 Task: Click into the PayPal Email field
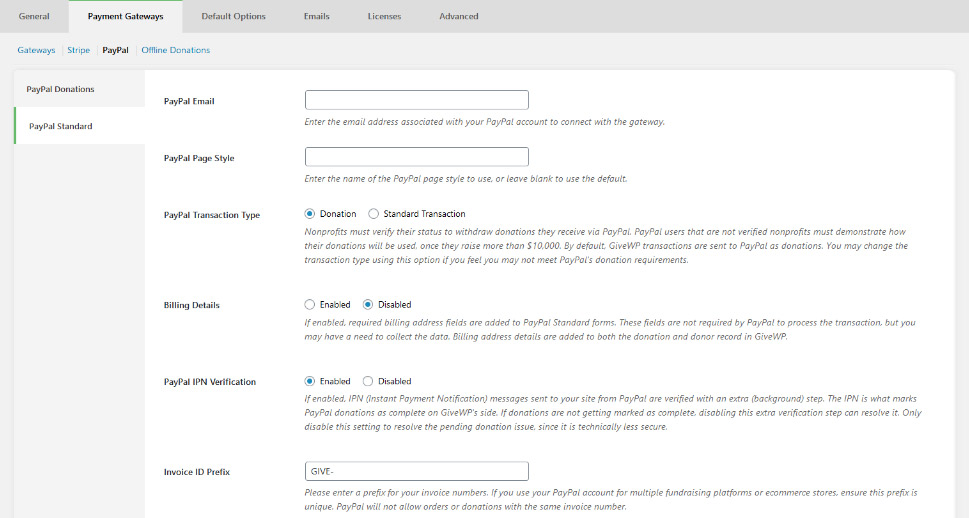pos(416,100)
